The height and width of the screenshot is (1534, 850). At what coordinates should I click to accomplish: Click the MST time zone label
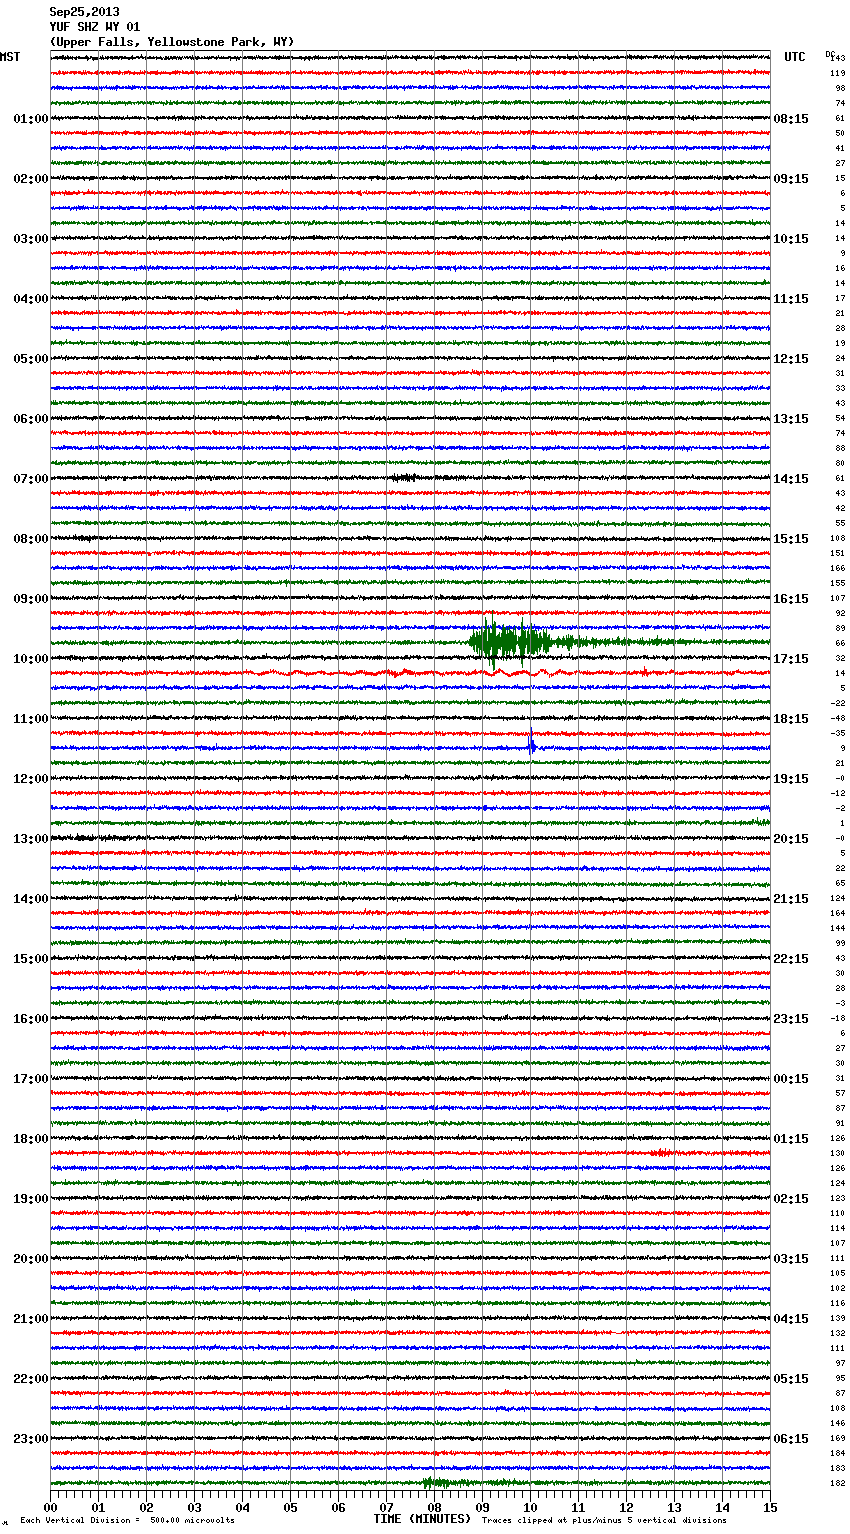click(10, 57)
